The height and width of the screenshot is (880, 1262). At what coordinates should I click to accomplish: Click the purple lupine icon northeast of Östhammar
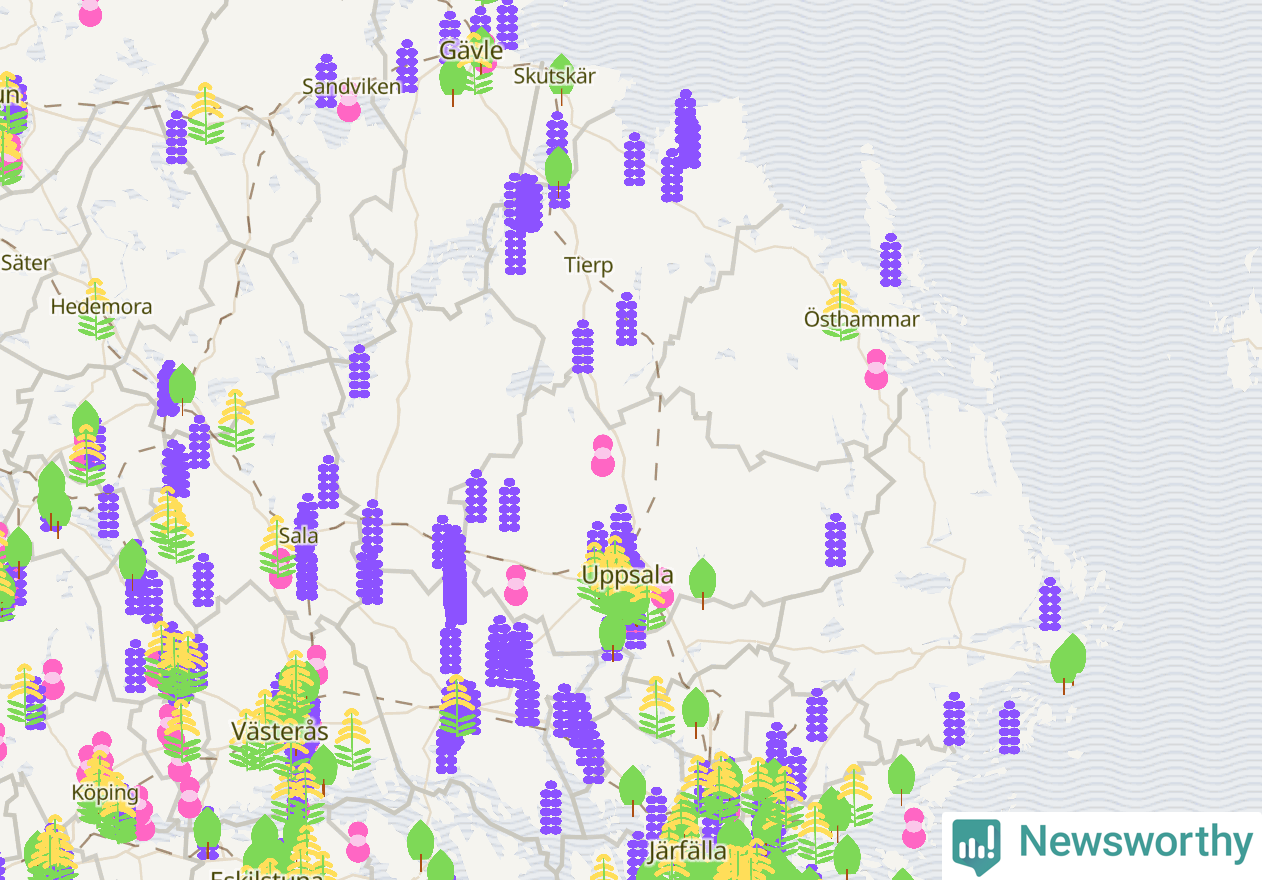coord(891,260)
